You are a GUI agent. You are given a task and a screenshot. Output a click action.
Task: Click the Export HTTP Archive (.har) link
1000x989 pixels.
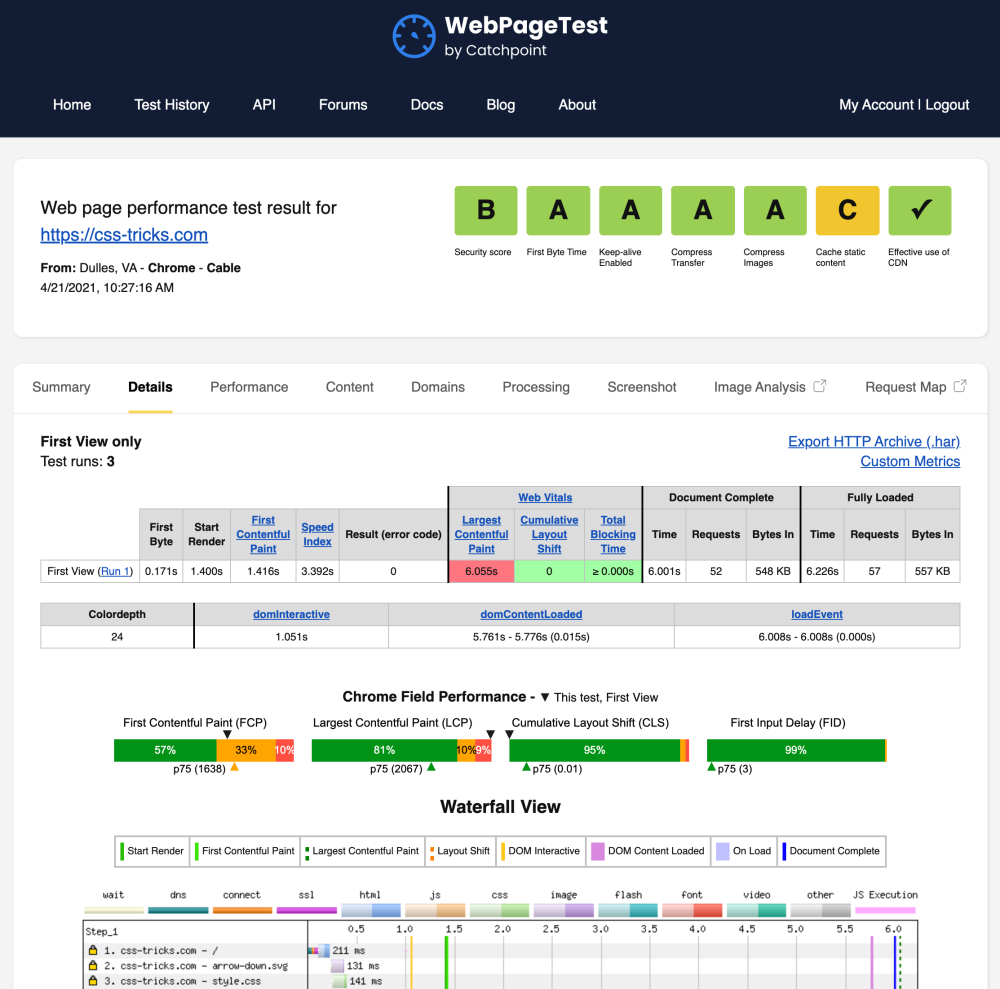[873, 441]
